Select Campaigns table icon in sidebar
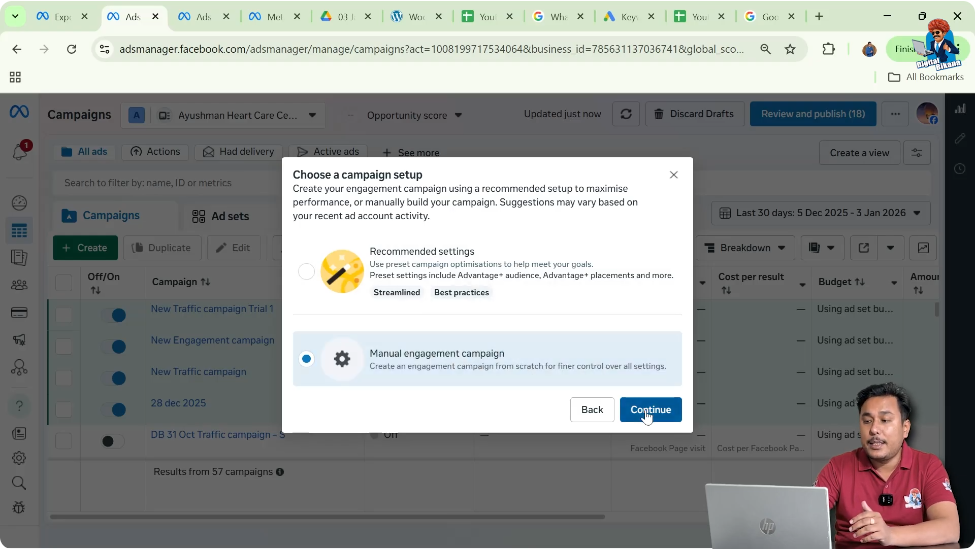 (x=19, y=231)
